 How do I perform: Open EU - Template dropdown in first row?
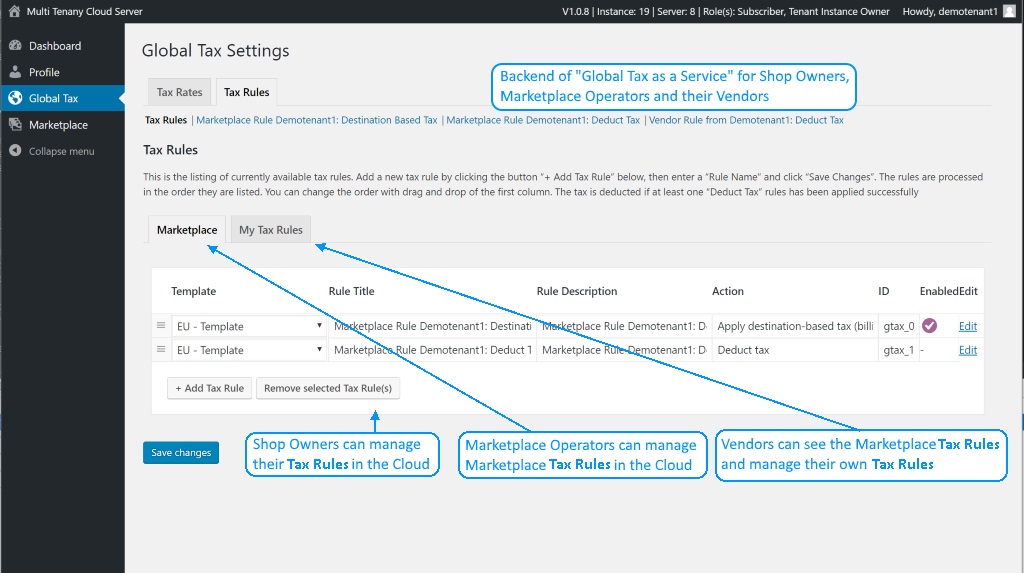[x=249, y=326]
